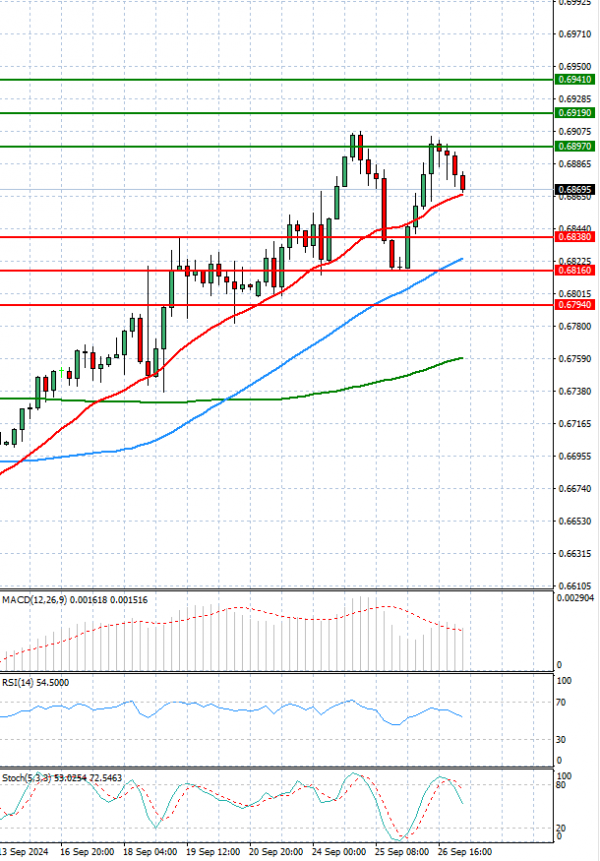Click the 0.67590 price axis value
Screen dimensions: 600x861
point(575,359)
